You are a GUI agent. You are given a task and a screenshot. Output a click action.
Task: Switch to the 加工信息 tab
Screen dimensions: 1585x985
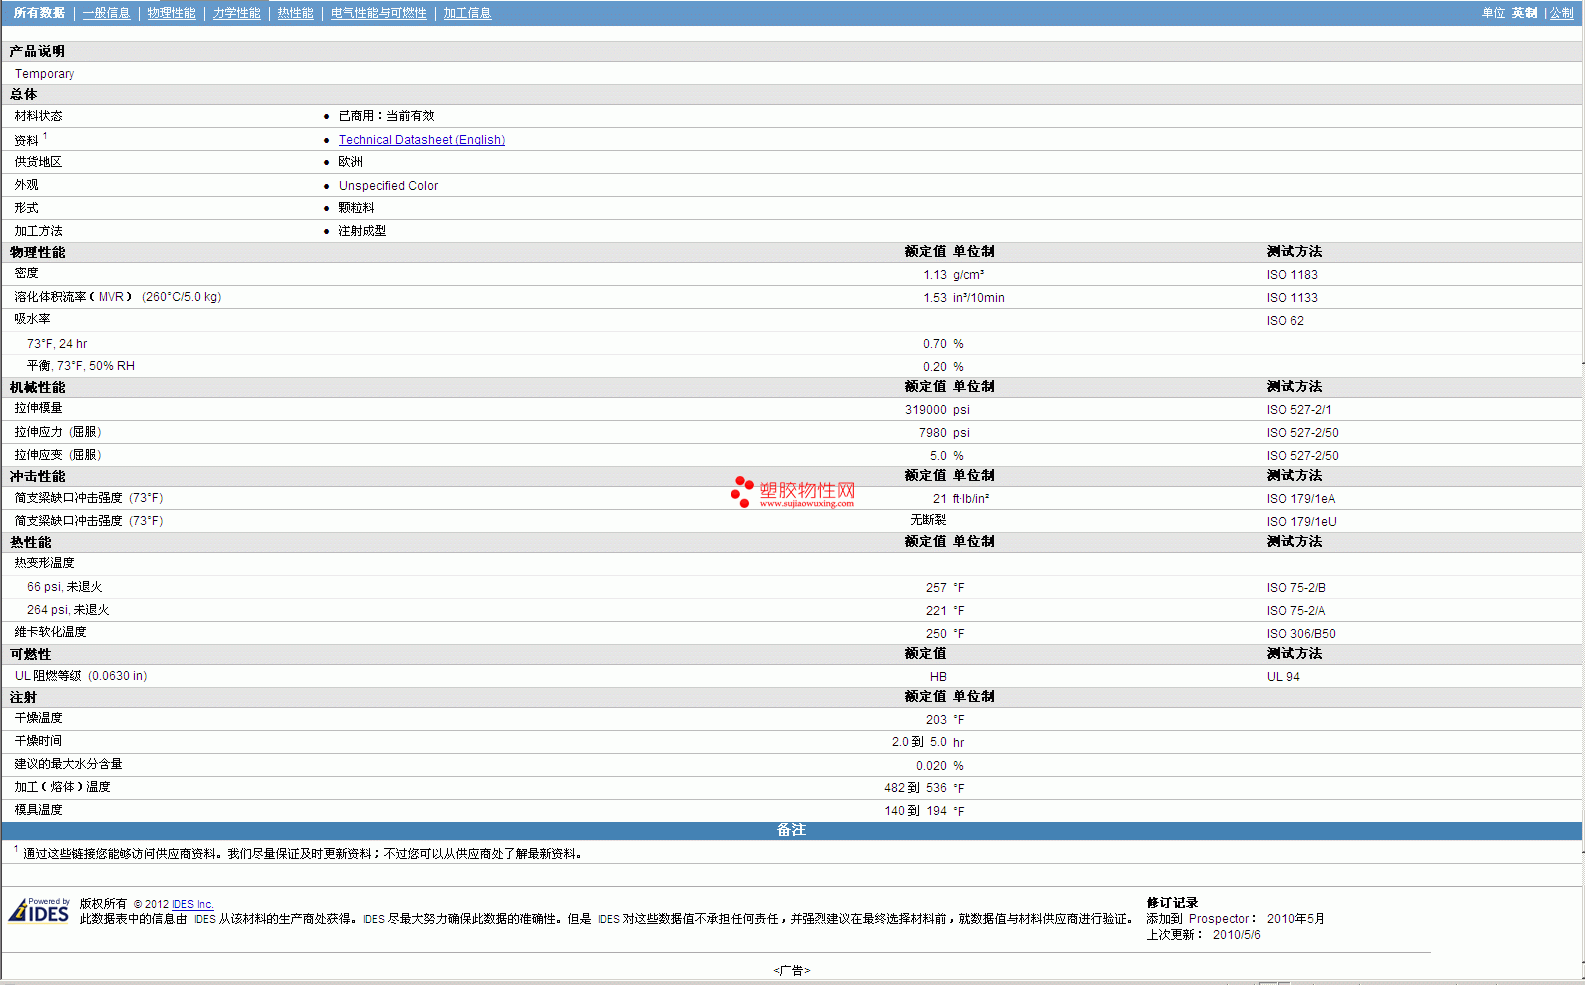point(467,13)
